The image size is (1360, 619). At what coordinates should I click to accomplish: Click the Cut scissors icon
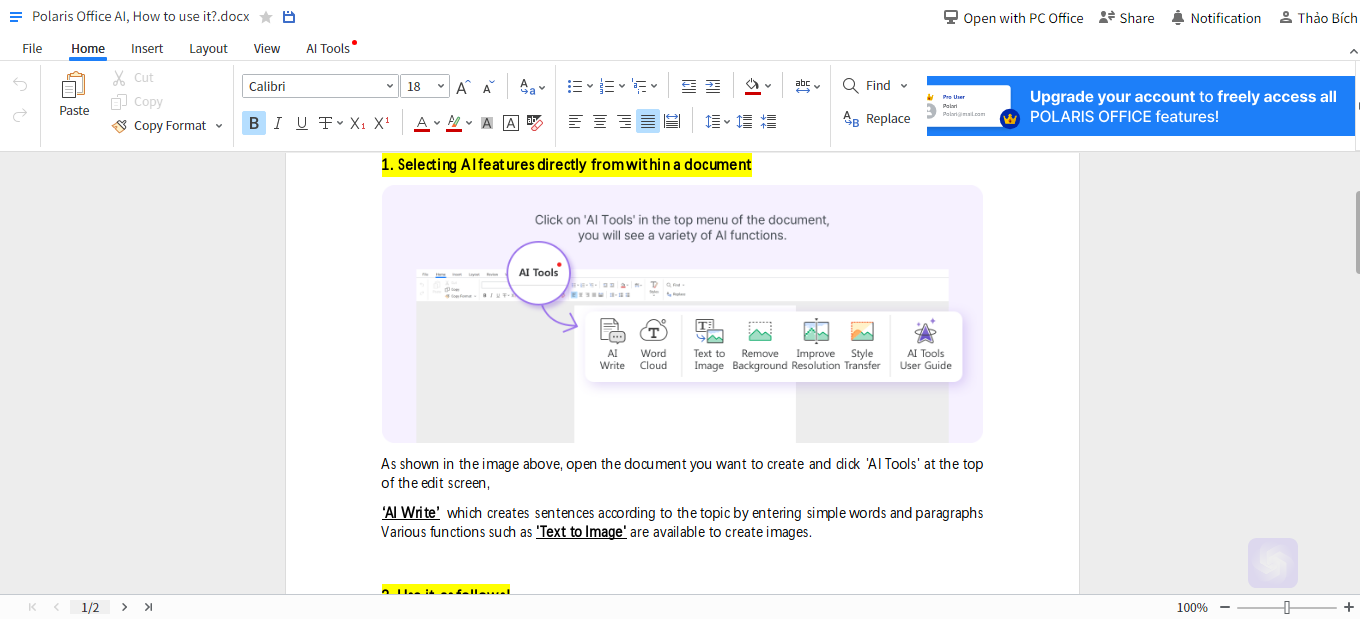[x=119, y=77]
